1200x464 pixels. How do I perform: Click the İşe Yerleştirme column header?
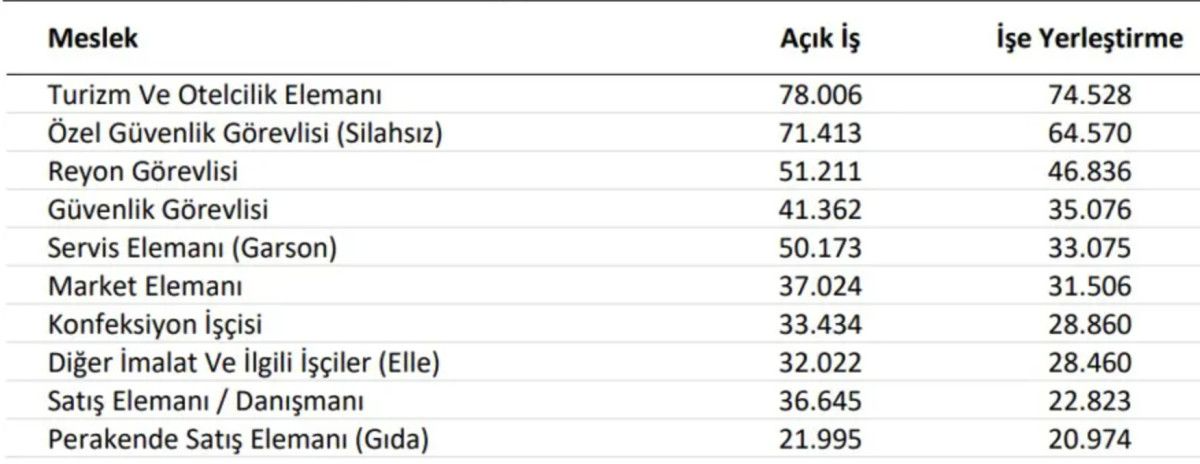coord(1088,40)
